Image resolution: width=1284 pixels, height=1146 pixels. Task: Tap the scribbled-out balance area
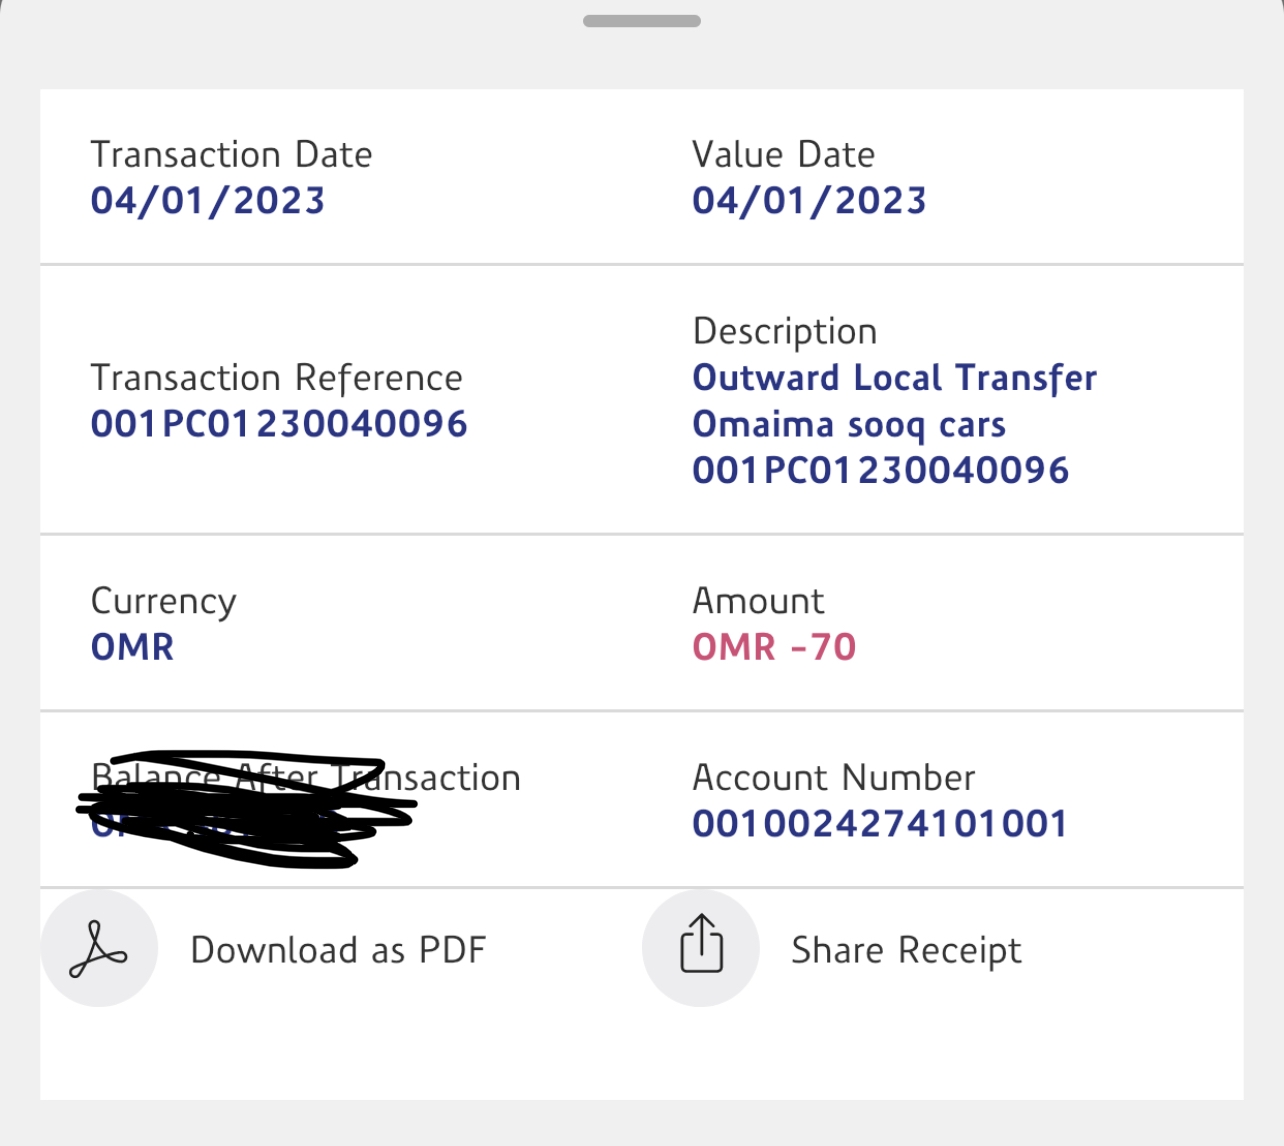point(245,810)
